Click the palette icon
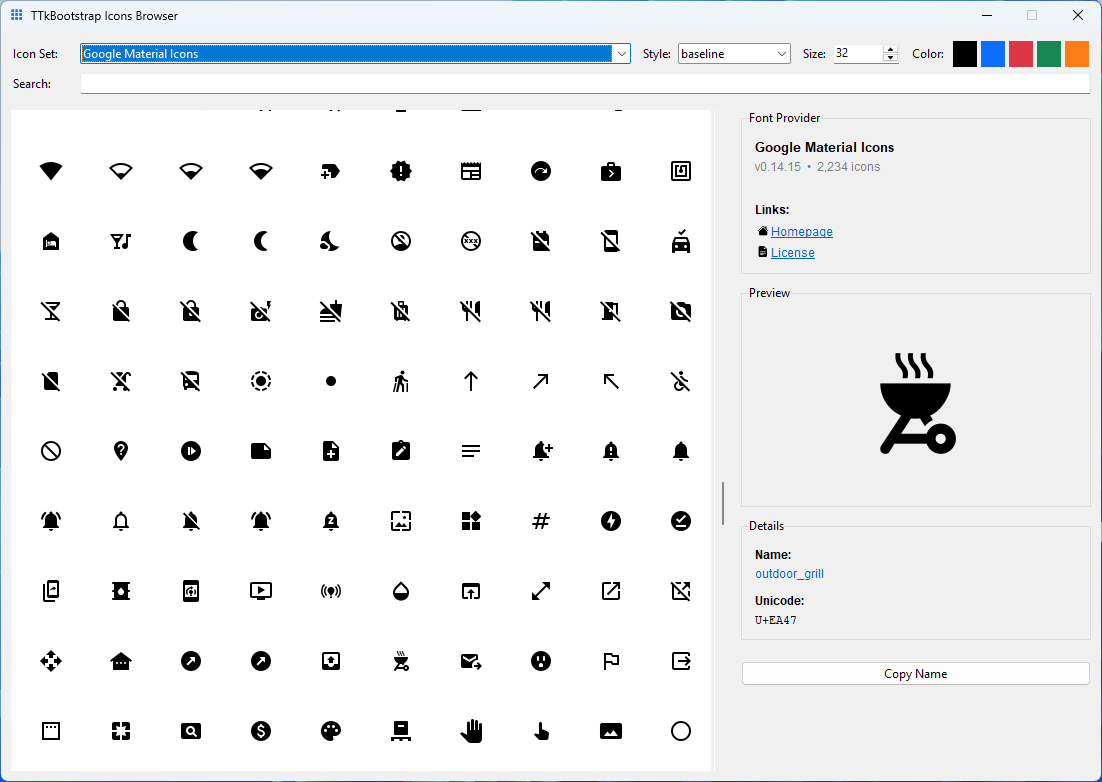The image size is (1102, 782). [331, 731]
